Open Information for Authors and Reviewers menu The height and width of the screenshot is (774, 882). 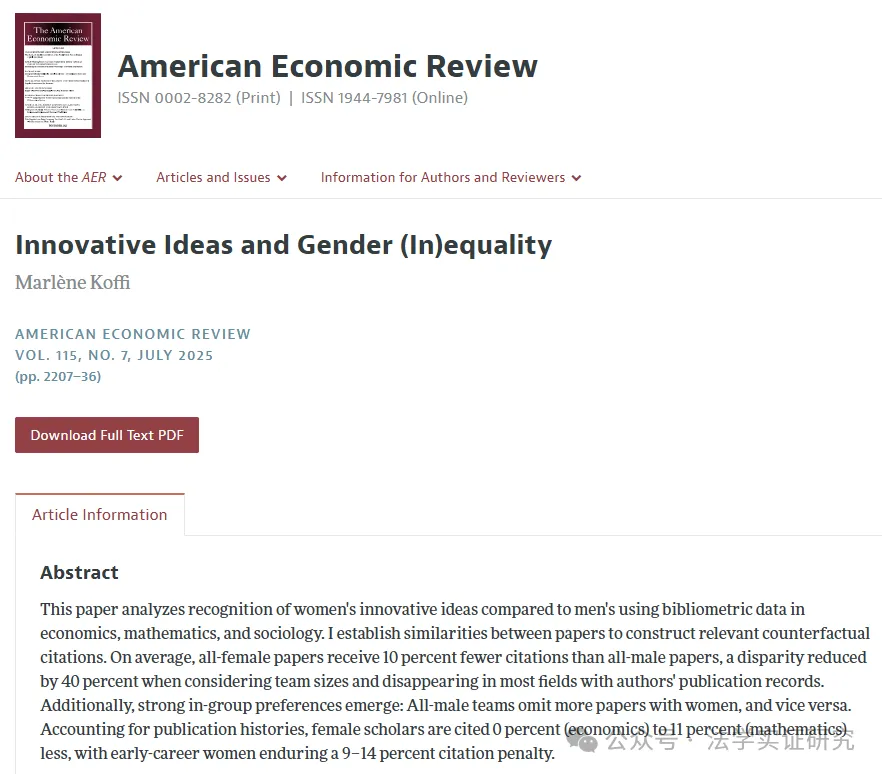pos(451,177)
